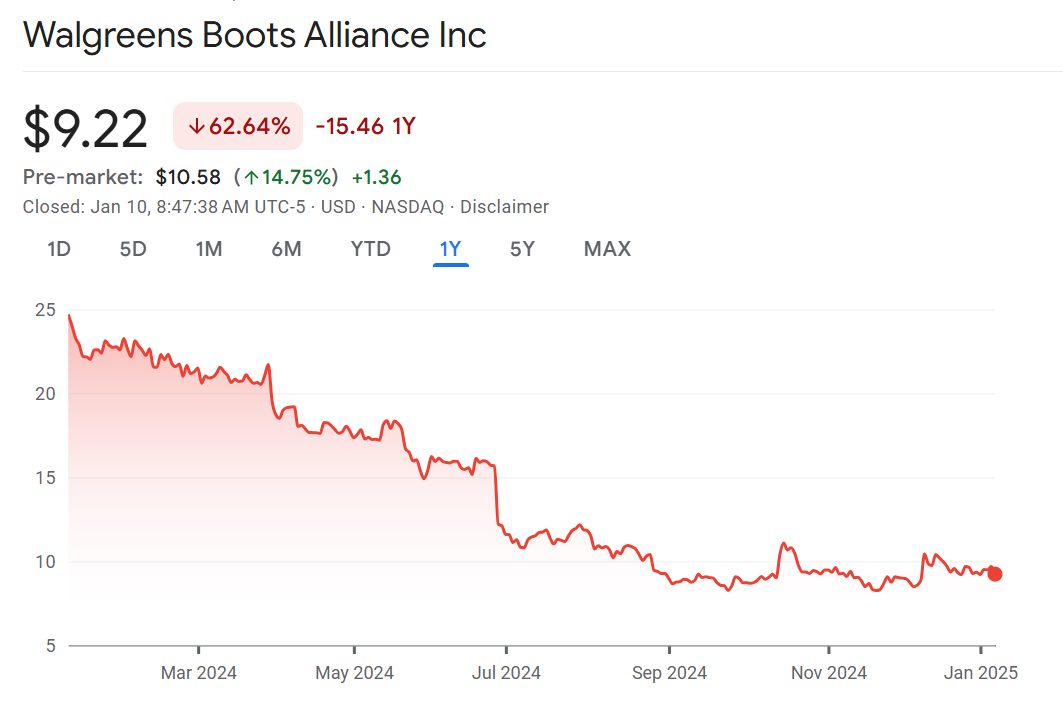Click the pre-market price $10.58

[188, 178]
